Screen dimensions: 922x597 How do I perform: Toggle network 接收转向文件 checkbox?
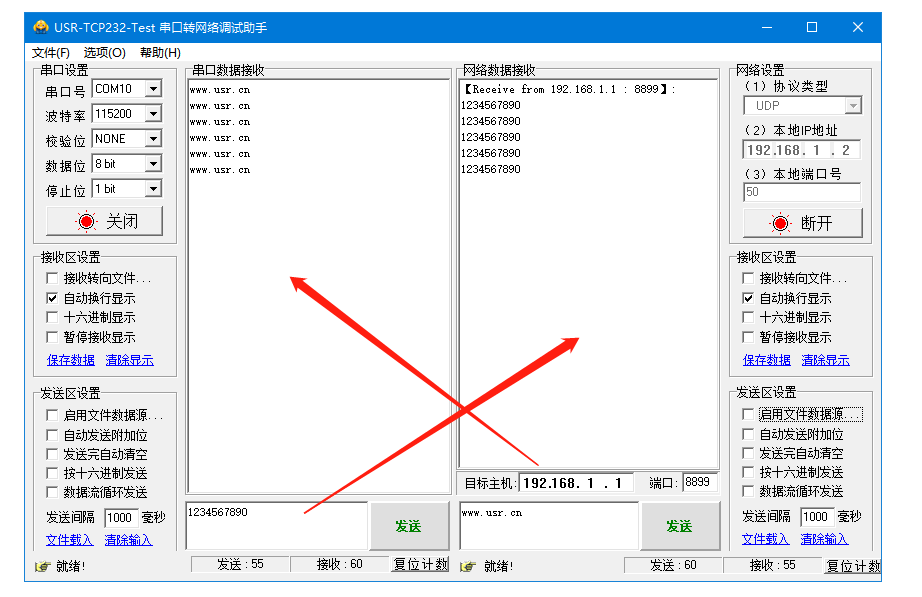[x=748, y=278]
